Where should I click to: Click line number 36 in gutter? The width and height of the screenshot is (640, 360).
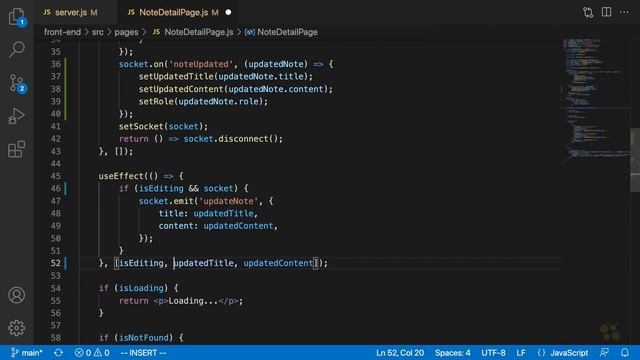pos(56,64)
